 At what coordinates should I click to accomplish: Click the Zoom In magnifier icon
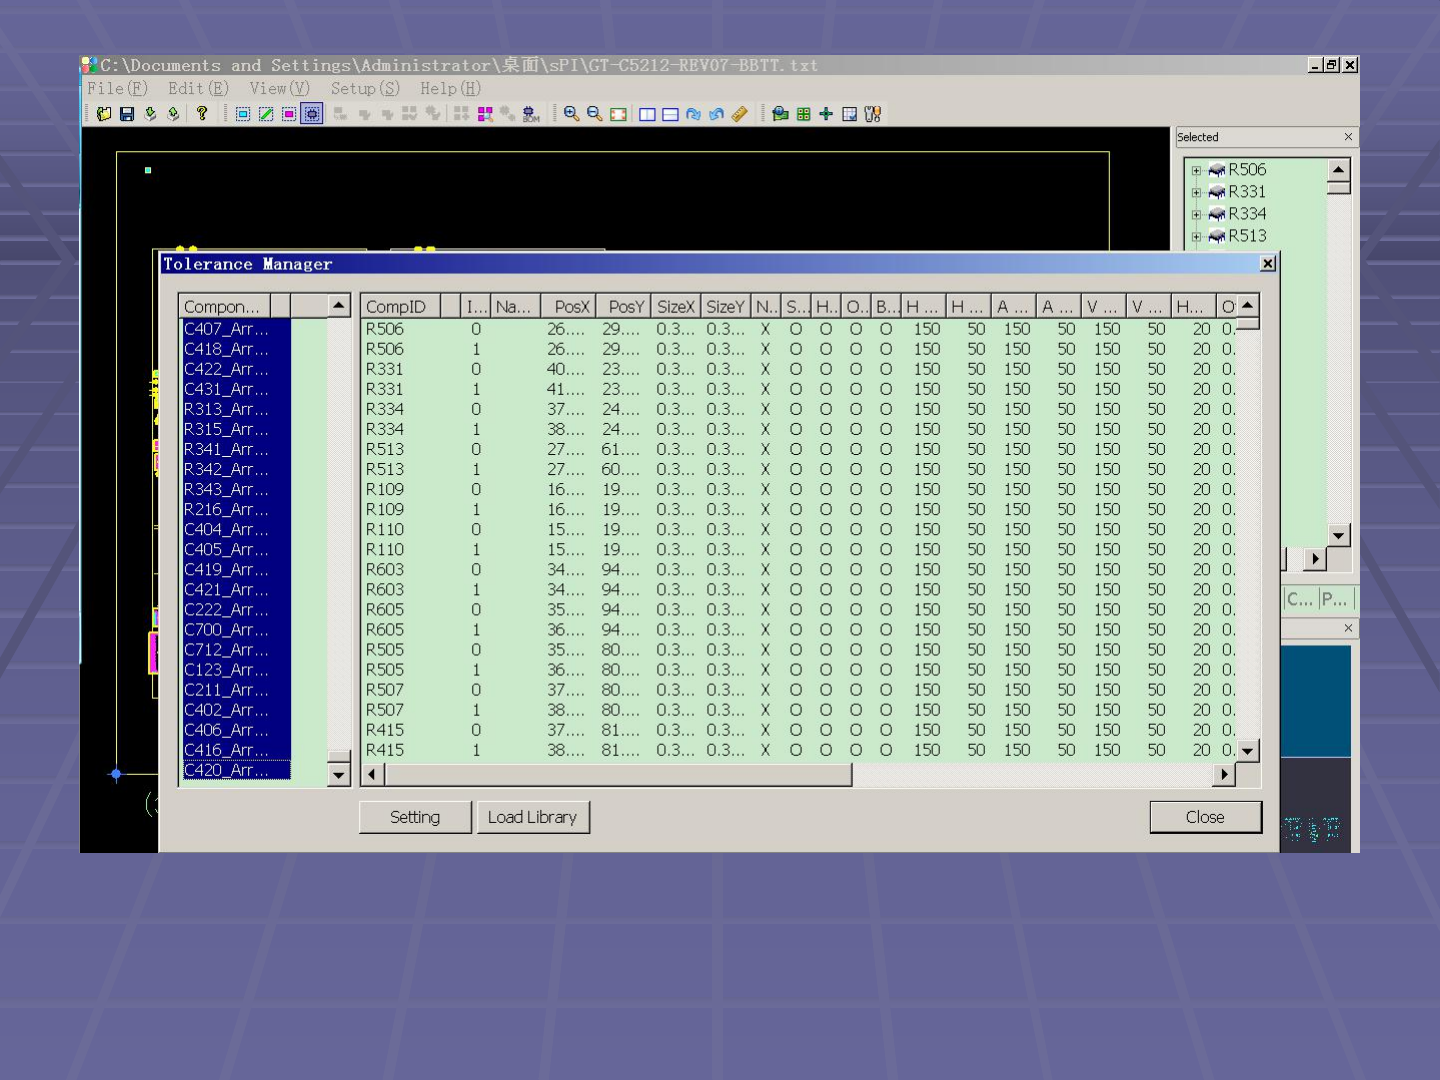pyautogui.click(x=571, y=114)
